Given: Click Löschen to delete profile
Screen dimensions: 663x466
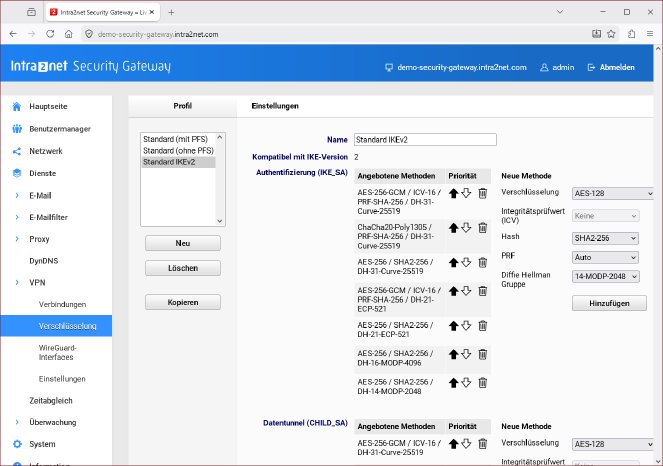Looking at the screenshot, I should (x=183, y=268).
